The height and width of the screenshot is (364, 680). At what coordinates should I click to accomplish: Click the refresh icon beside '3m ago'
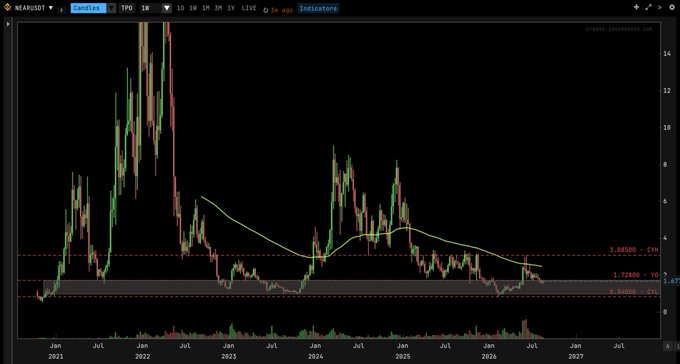265,10
